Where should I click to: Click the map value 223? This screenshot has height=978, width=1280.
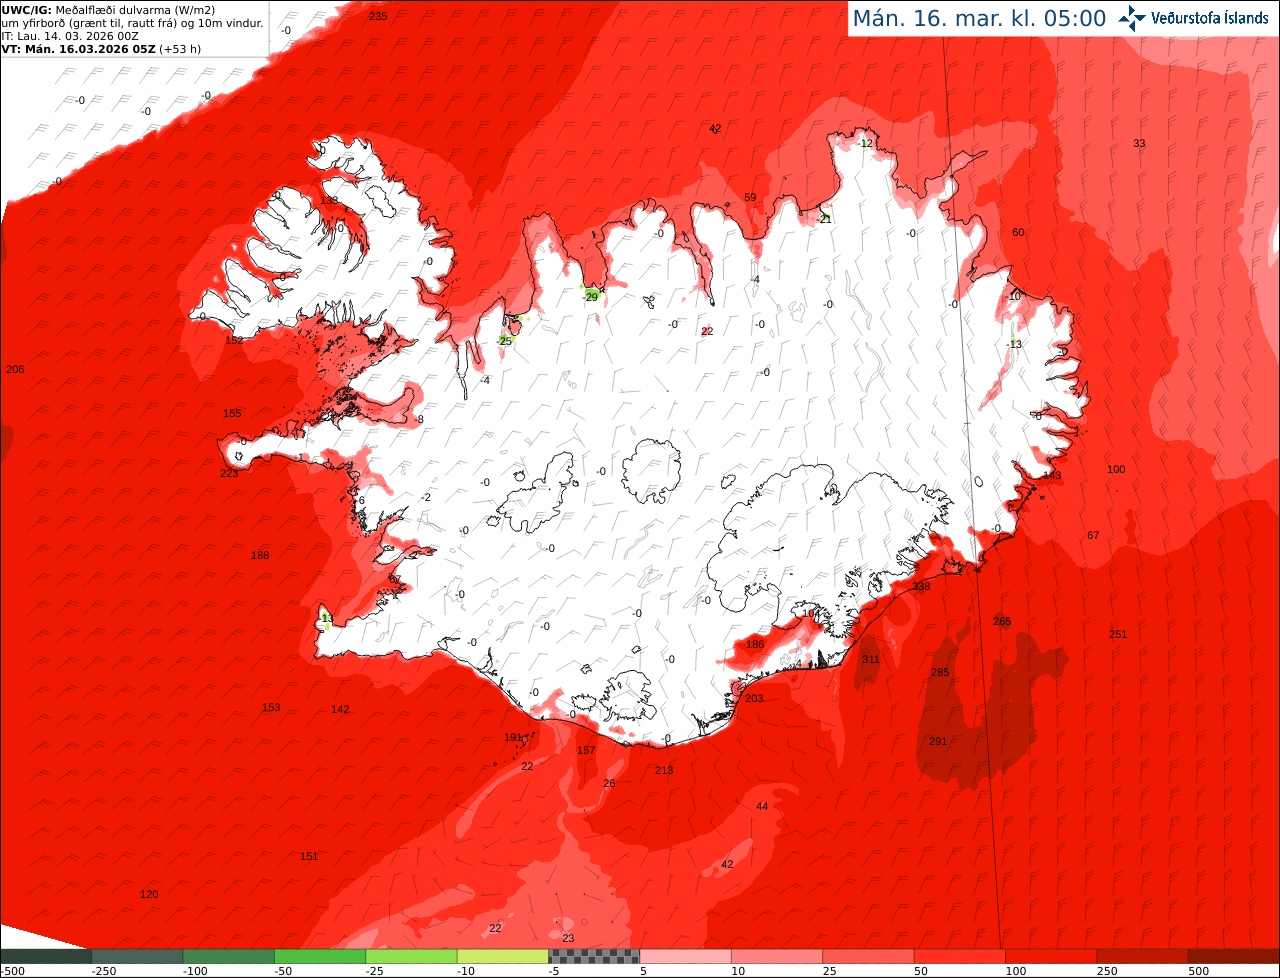(x=229, y=474)
